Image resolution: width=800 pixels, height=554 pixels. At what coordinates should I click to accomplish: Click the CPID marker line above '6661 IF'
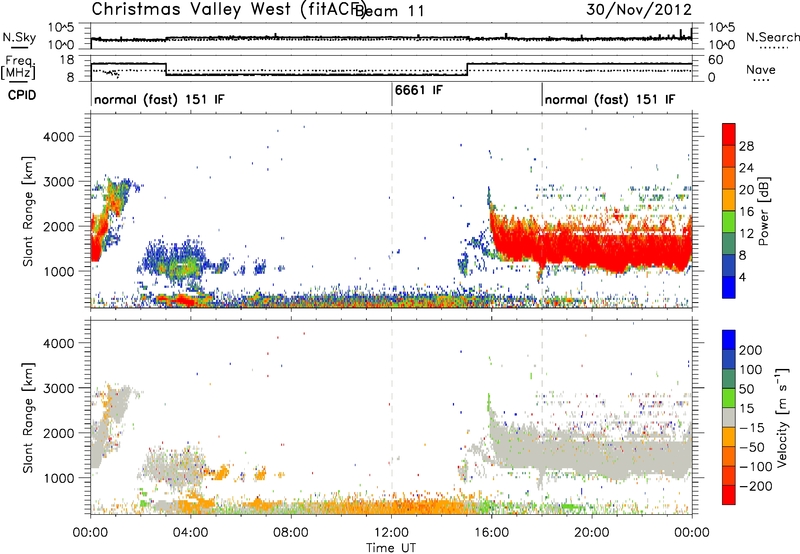392,94
